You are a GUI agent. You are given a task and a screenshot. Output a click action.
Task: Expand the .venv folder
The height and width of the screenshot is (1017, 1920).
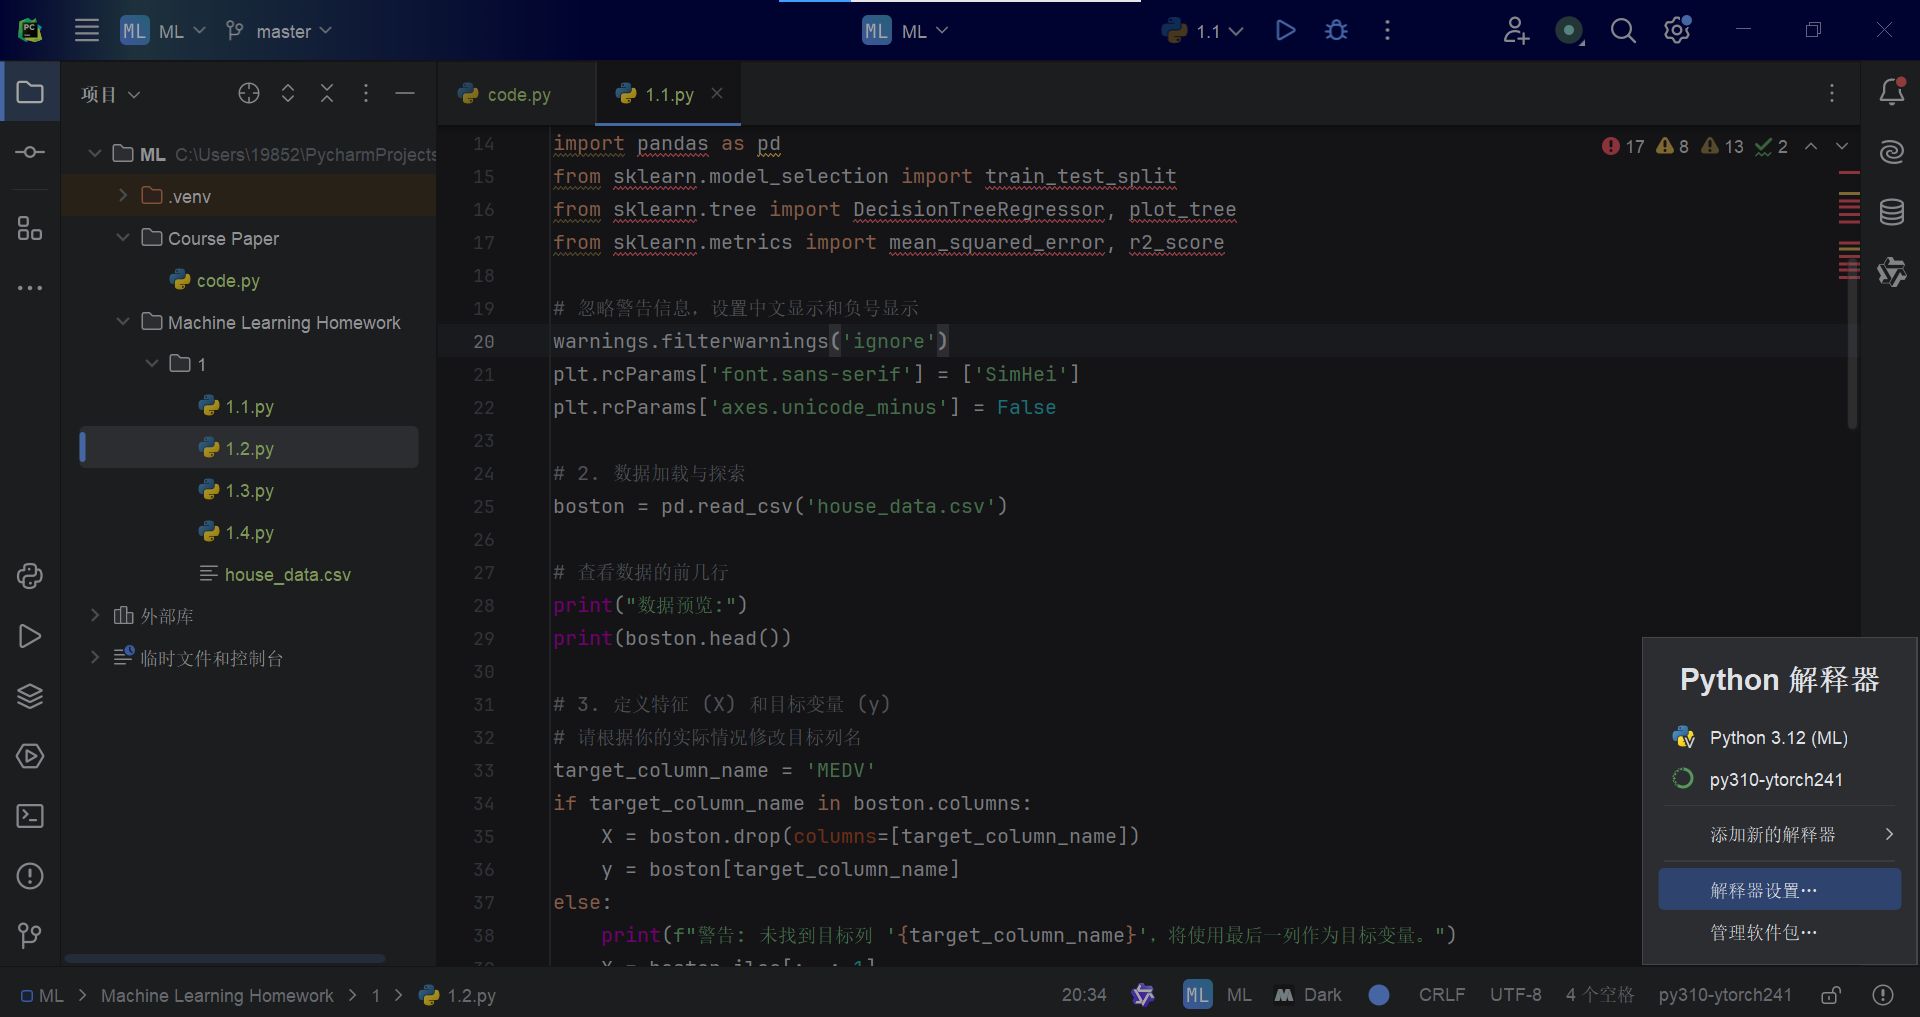(123, 196)
